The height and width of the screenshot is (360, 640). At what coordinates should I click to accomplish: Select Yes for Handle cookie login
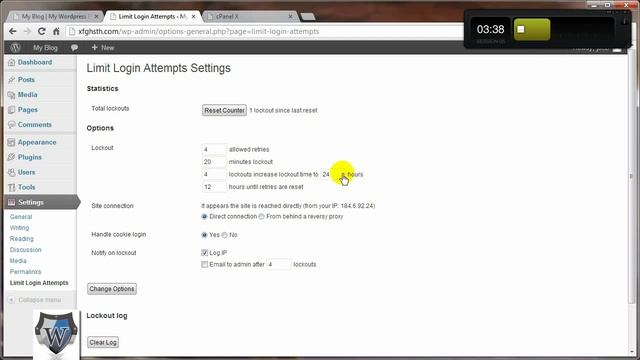click(204, 235)
